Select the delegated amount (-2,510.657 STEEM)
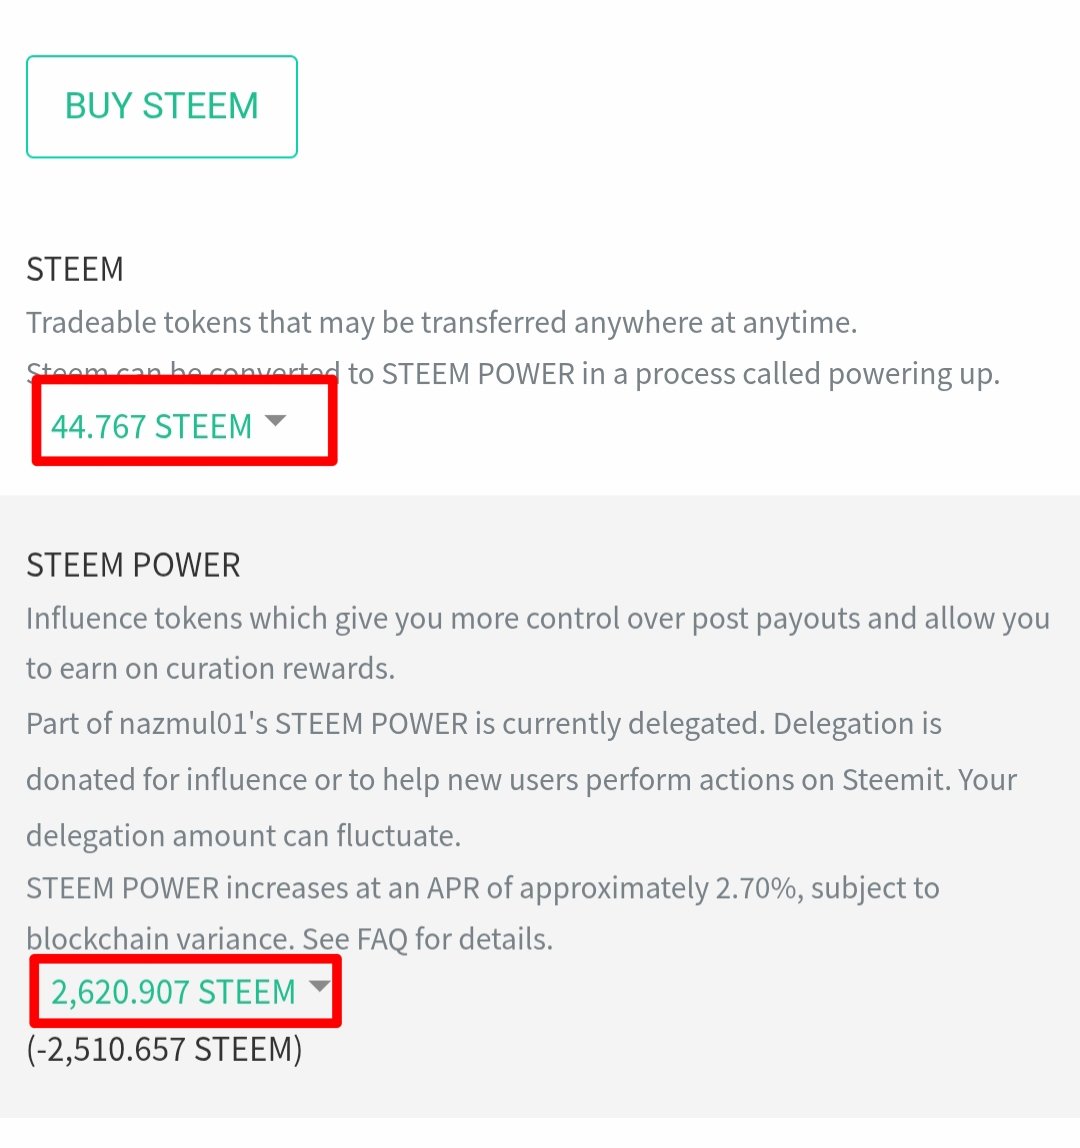This screenshot has height=1148, width=1080. tap(164, 1049)
